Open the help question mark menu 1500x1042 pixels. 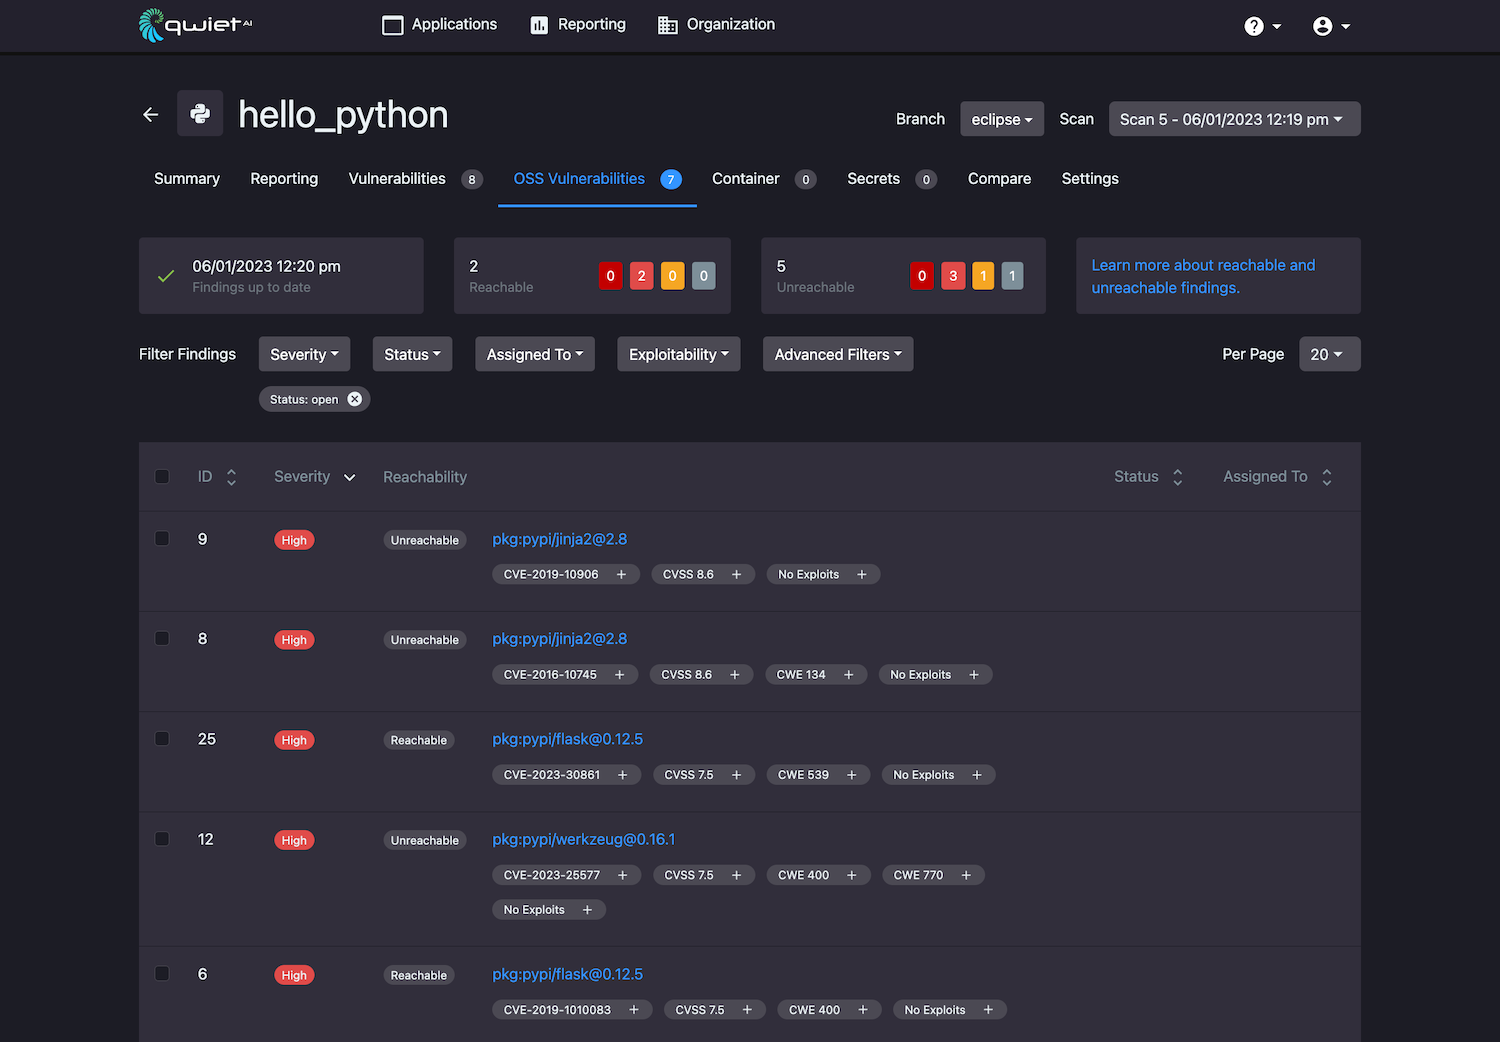click(1262, 26)
